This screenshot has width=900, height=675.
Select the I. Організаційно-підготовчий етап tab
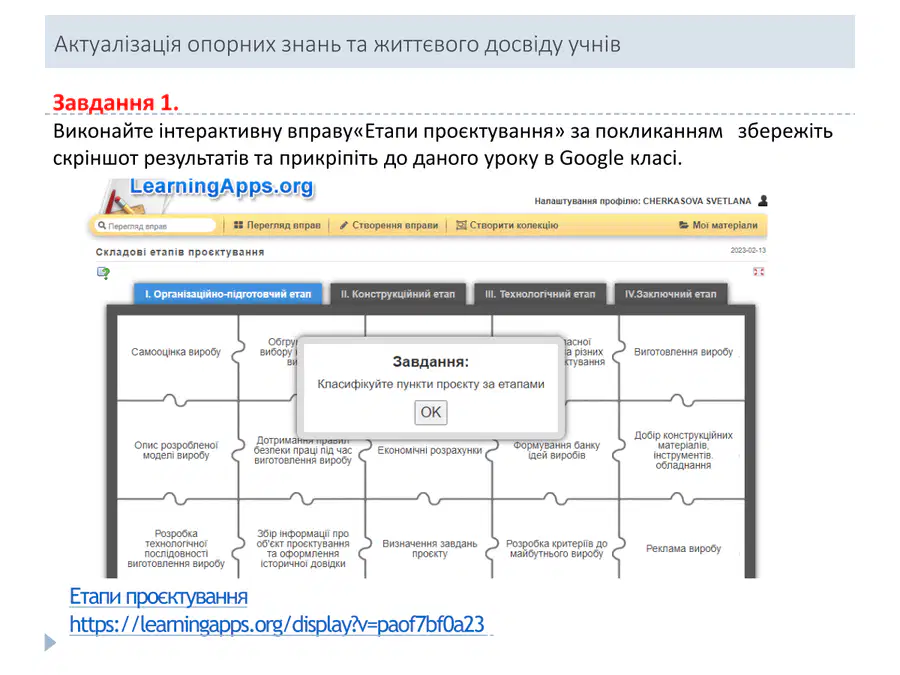228,294
